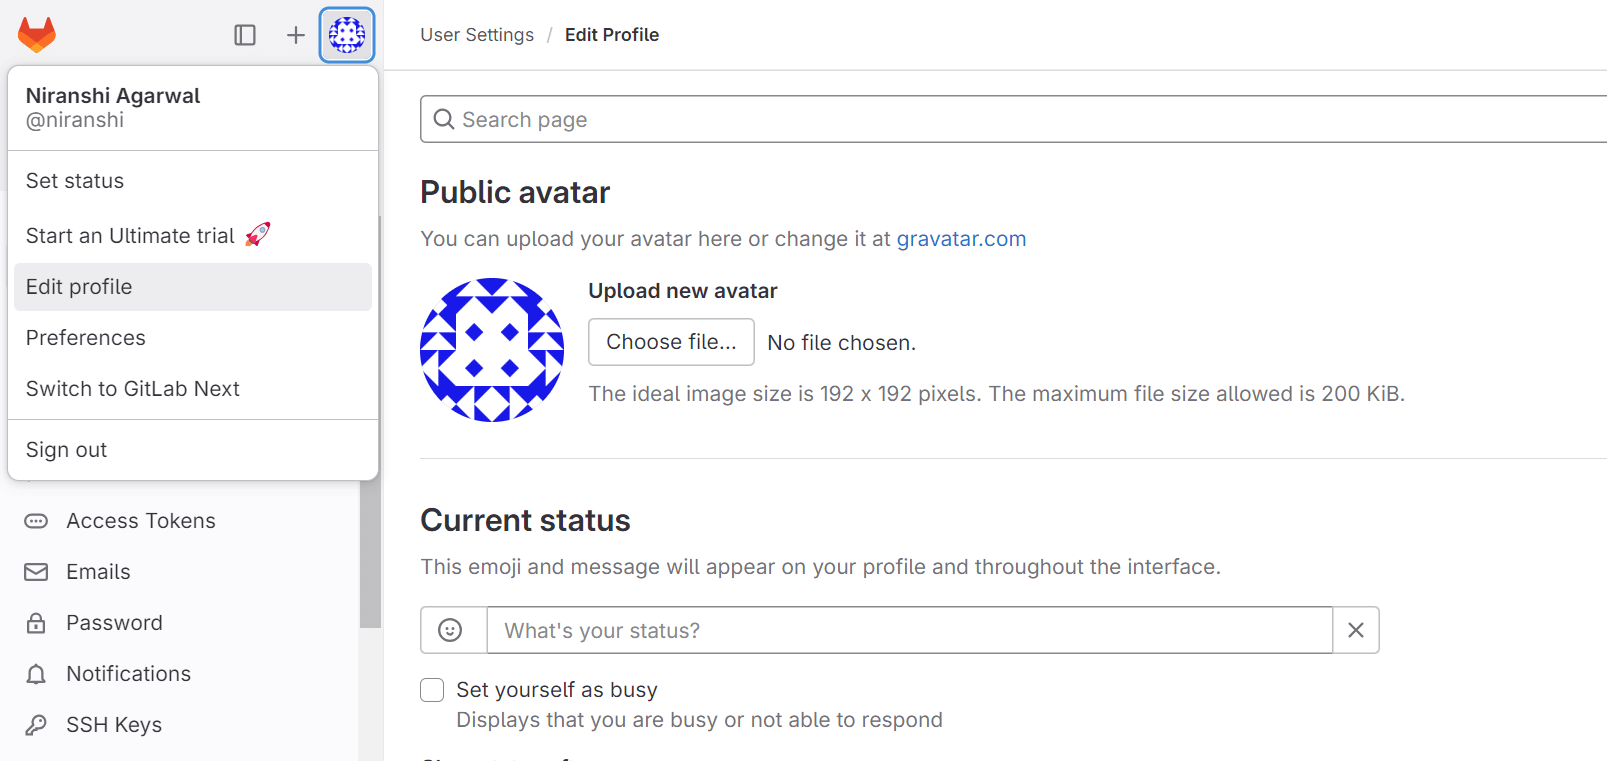The image size is (1607, 761).
Task: Click the What's your status text field
Action: (x=910, y=630)
